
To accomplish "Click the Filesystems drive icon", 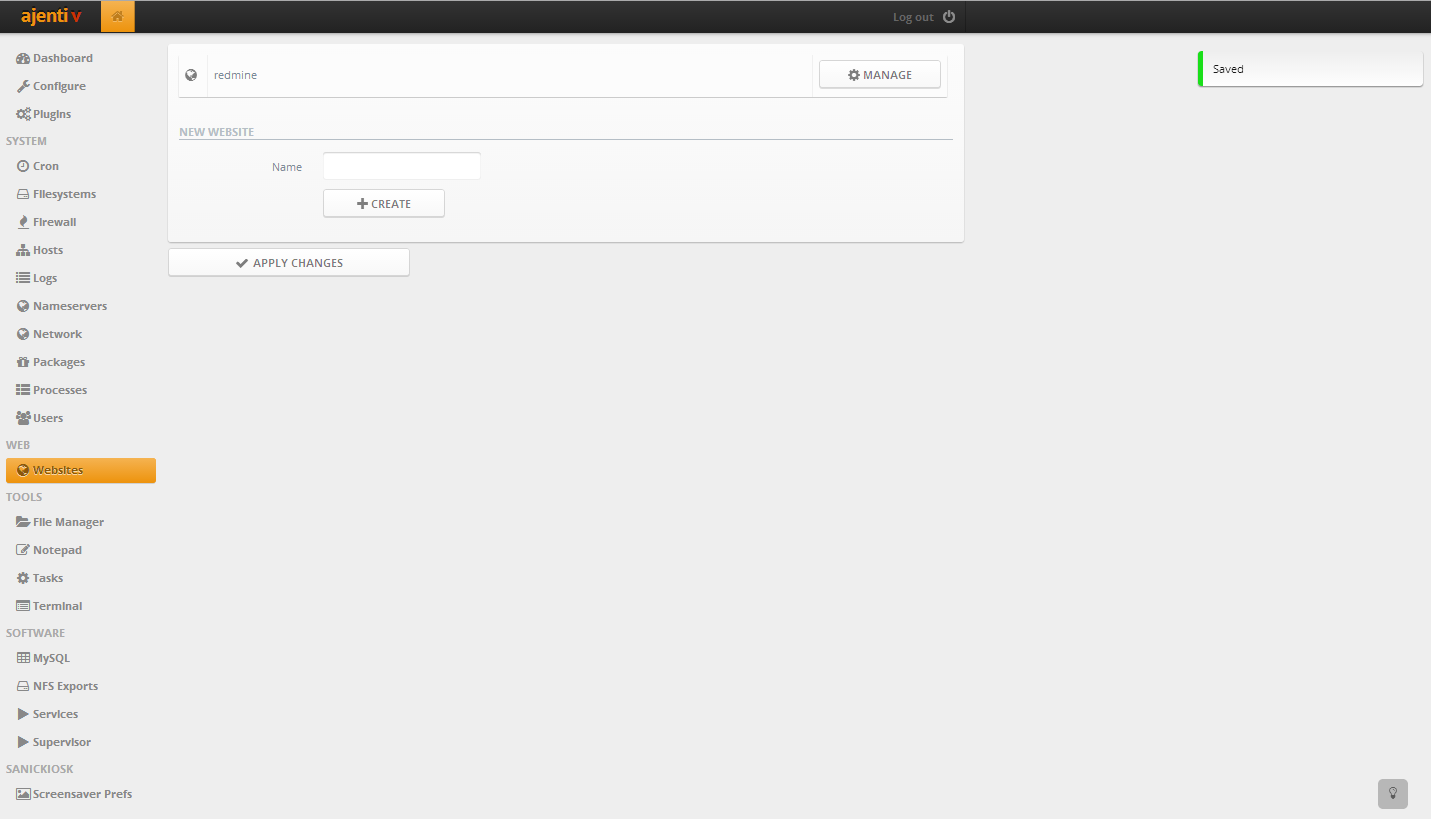I will [x=23, y=194].
